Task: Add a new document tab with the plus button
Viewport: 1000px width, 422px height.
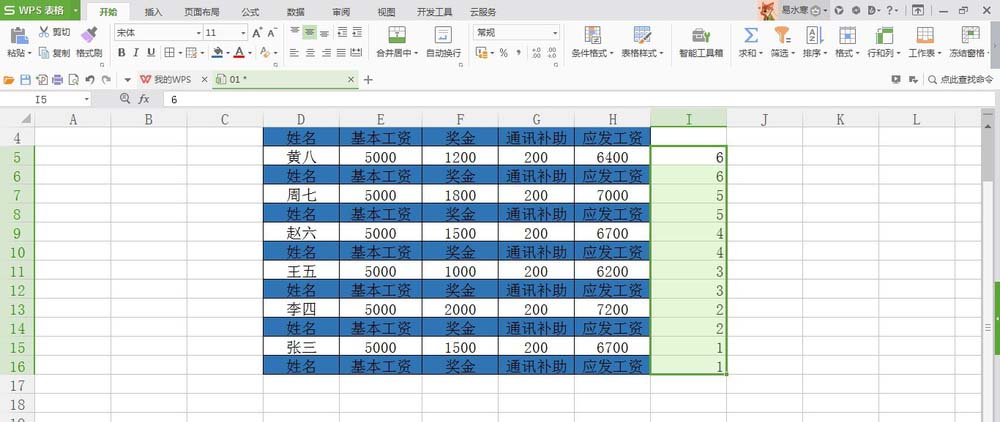Action: coord(368,80)
